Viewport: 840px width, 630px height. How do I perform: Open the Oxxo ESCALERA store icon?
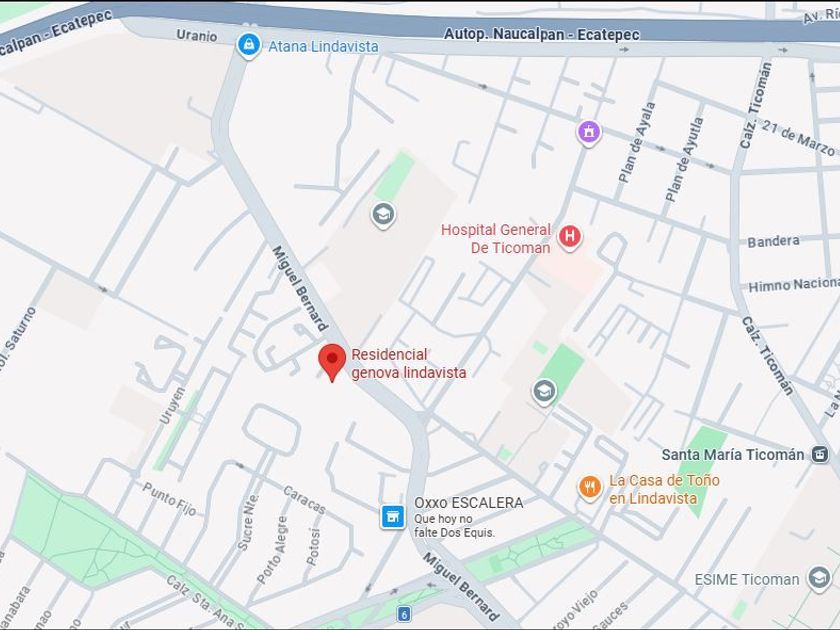[x=392, y=517]
